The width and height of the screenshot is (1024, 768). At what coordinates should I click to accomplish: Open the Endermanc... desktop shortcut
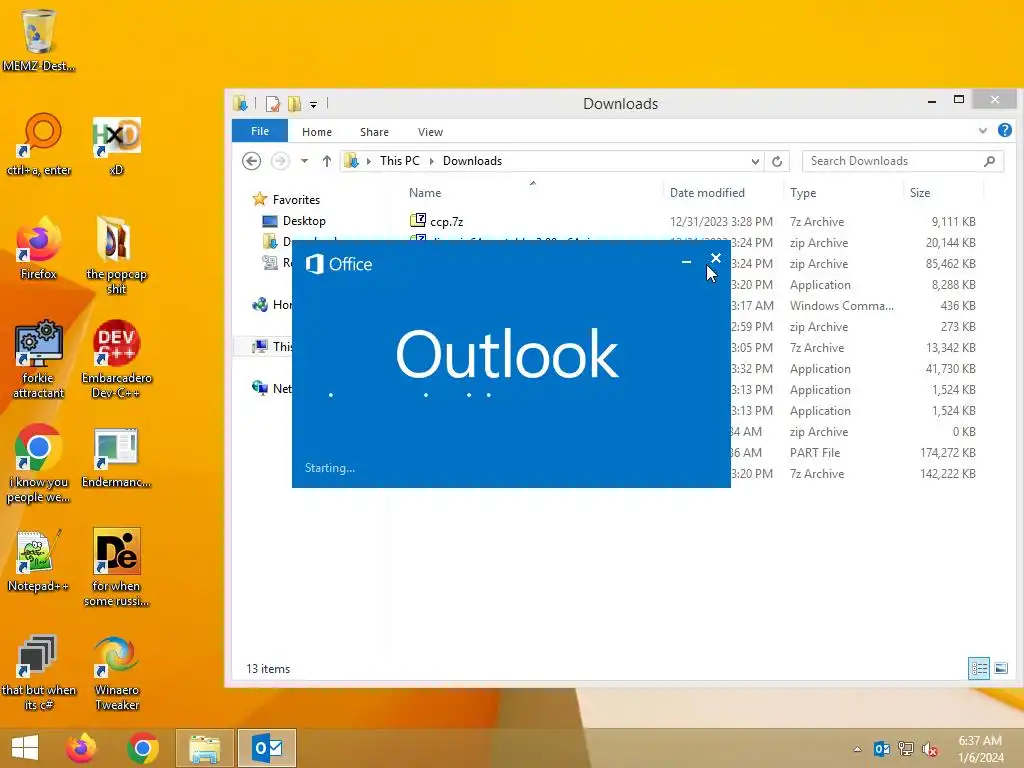(116, 457)
